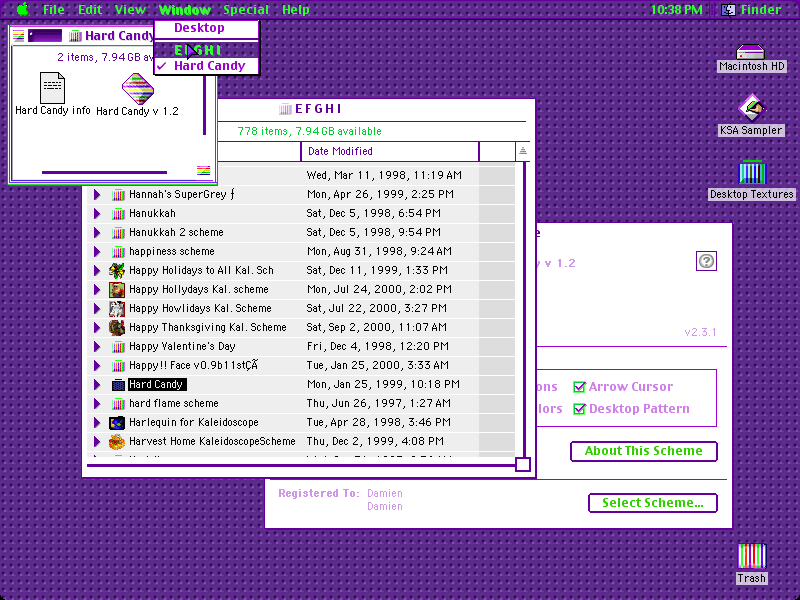Close the open Window menu via its title
The width and height of the screenshot is (800, 600).
coord(185,10)
